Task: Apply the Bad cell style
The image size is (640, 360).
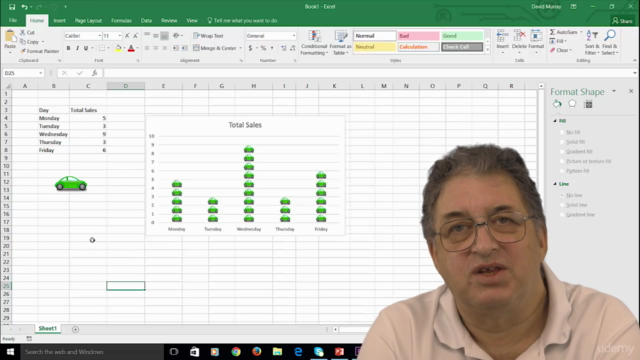Action: click(x=419, y=36)
